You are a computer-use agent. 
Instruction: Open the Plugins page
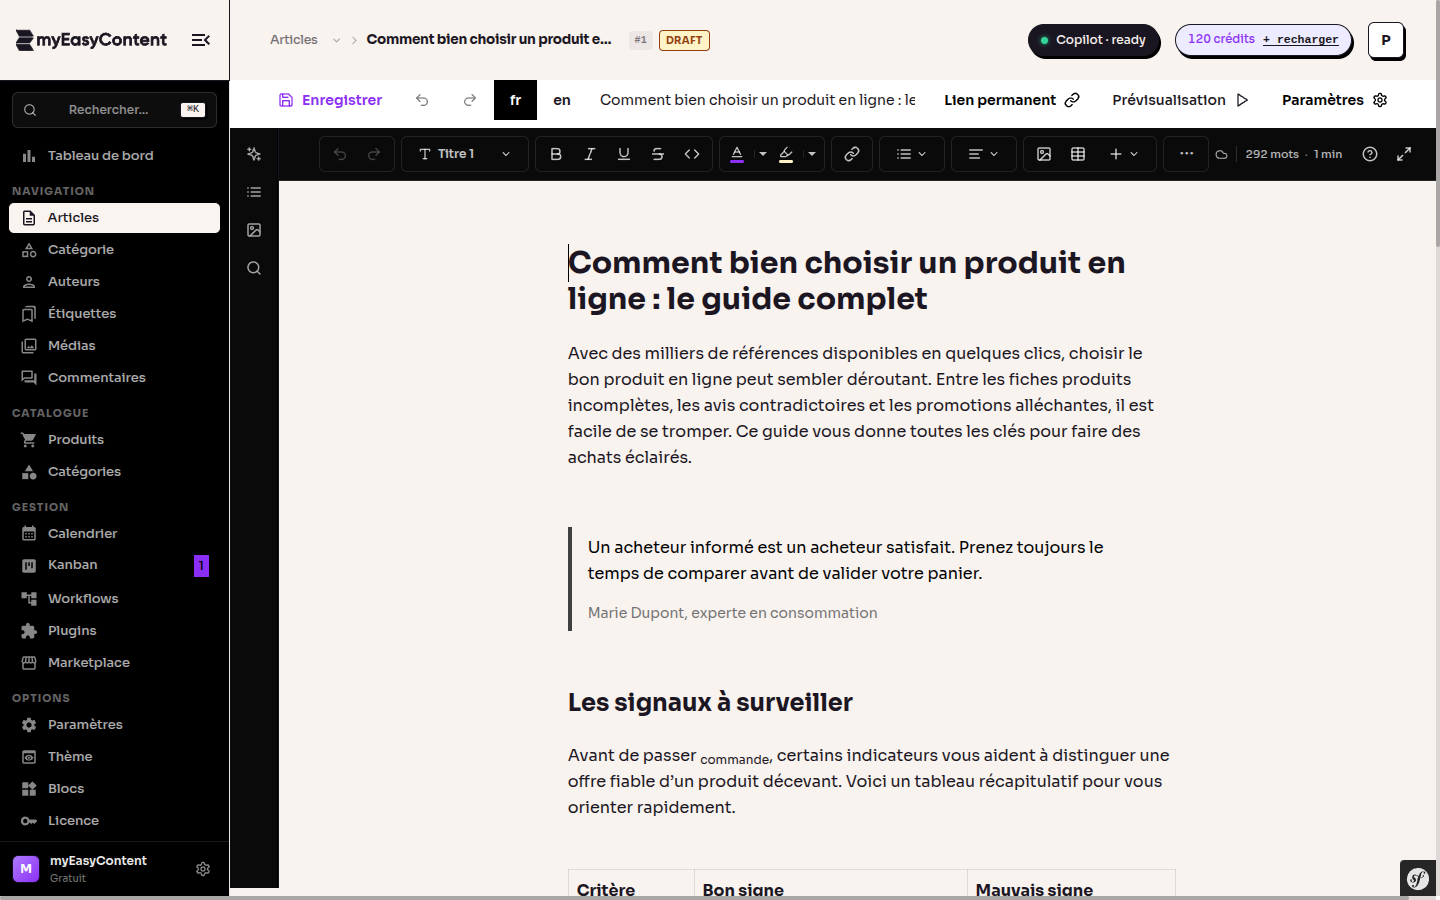tap(114, 631)
